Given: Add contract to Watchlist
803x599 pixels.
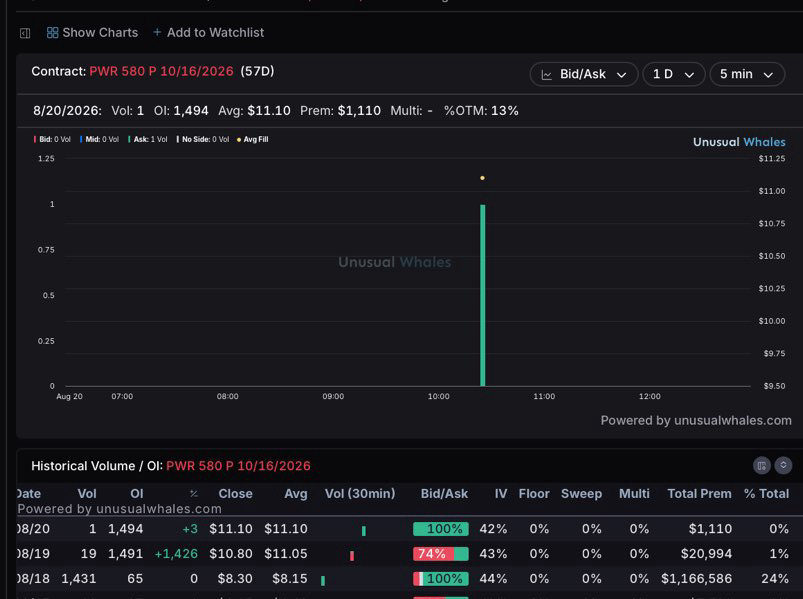Looking at the screenshot, I should 208,33.
